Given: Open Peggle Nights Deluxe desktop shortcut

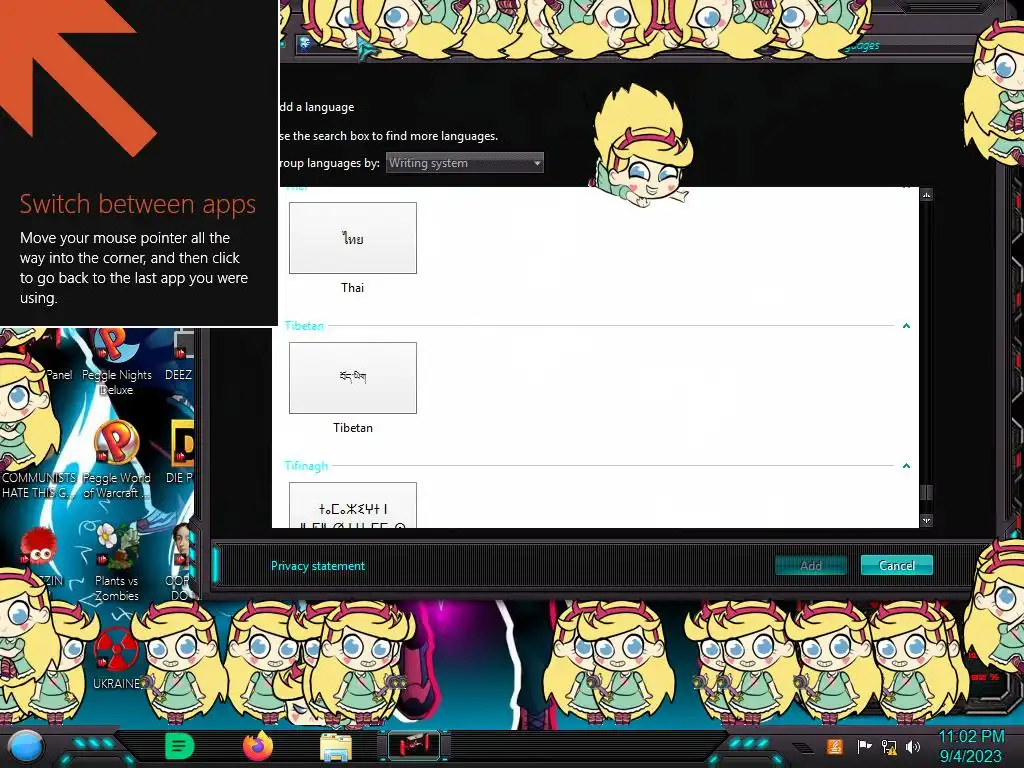Looking at the screenshot, I should 116,362.
